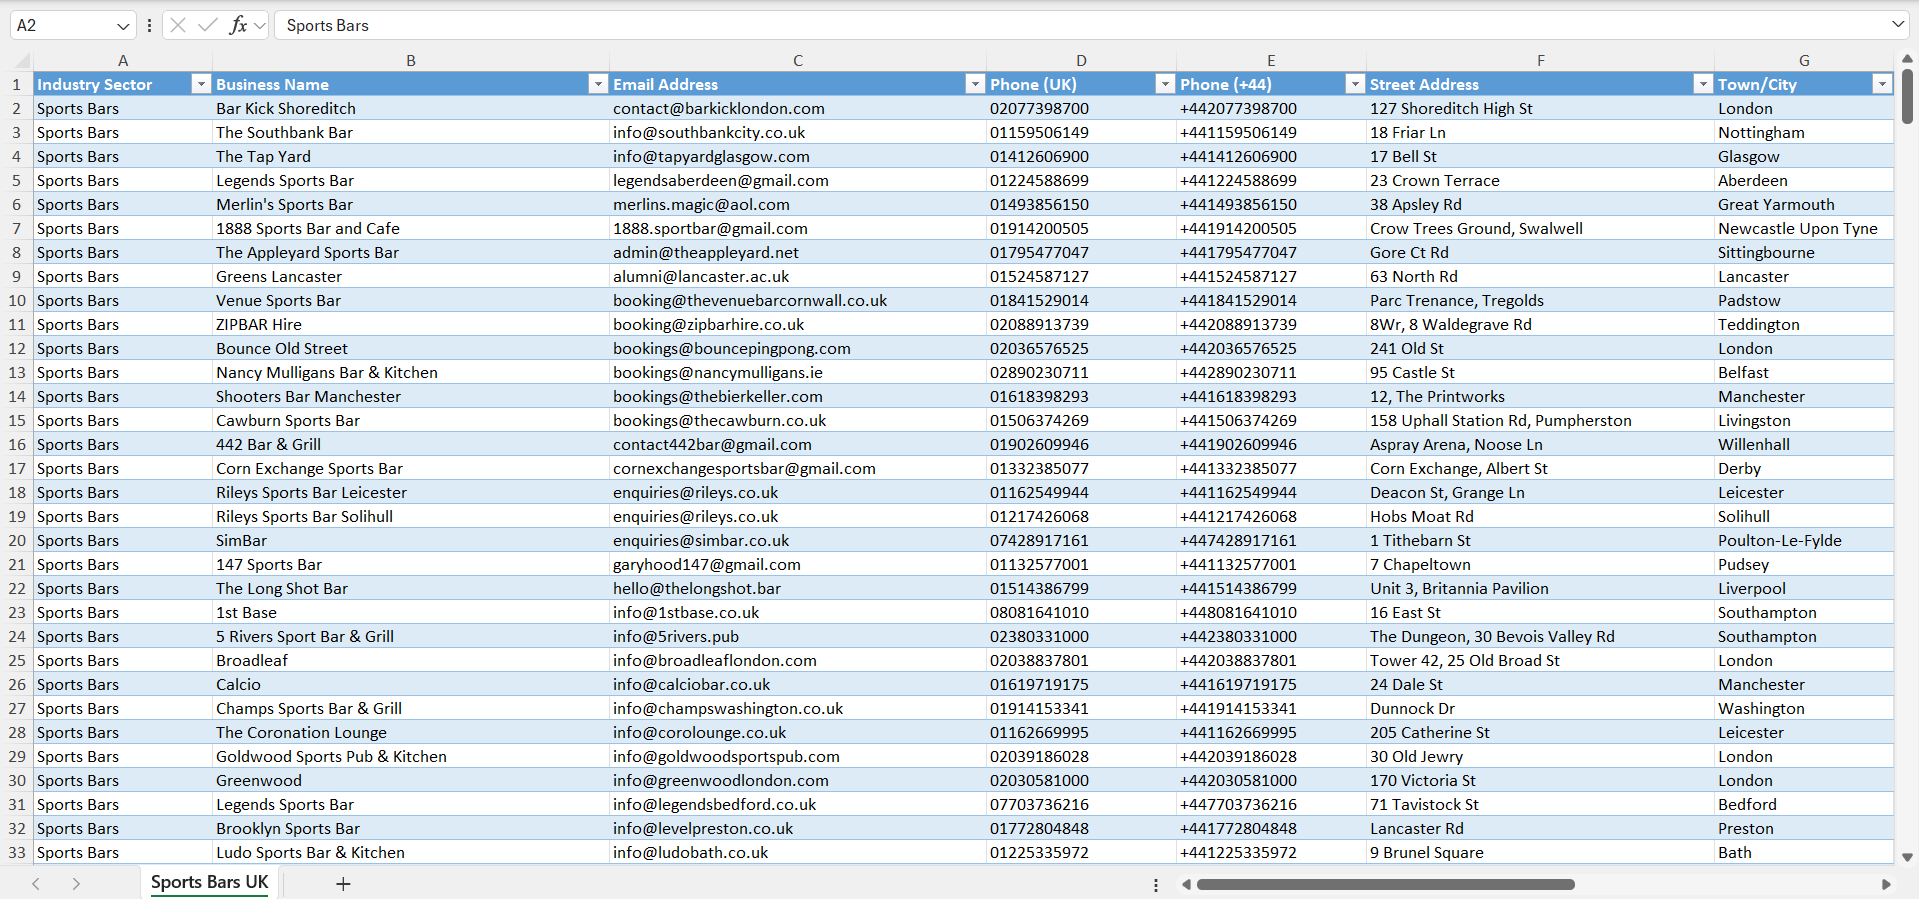Click the horizontal scrollbar left arrow
The image size is (1919, 899).
(x=1187, y=884)
